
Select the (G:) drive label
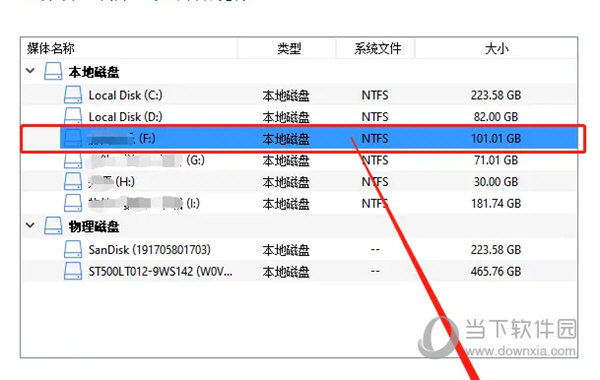tap(196, 160)
